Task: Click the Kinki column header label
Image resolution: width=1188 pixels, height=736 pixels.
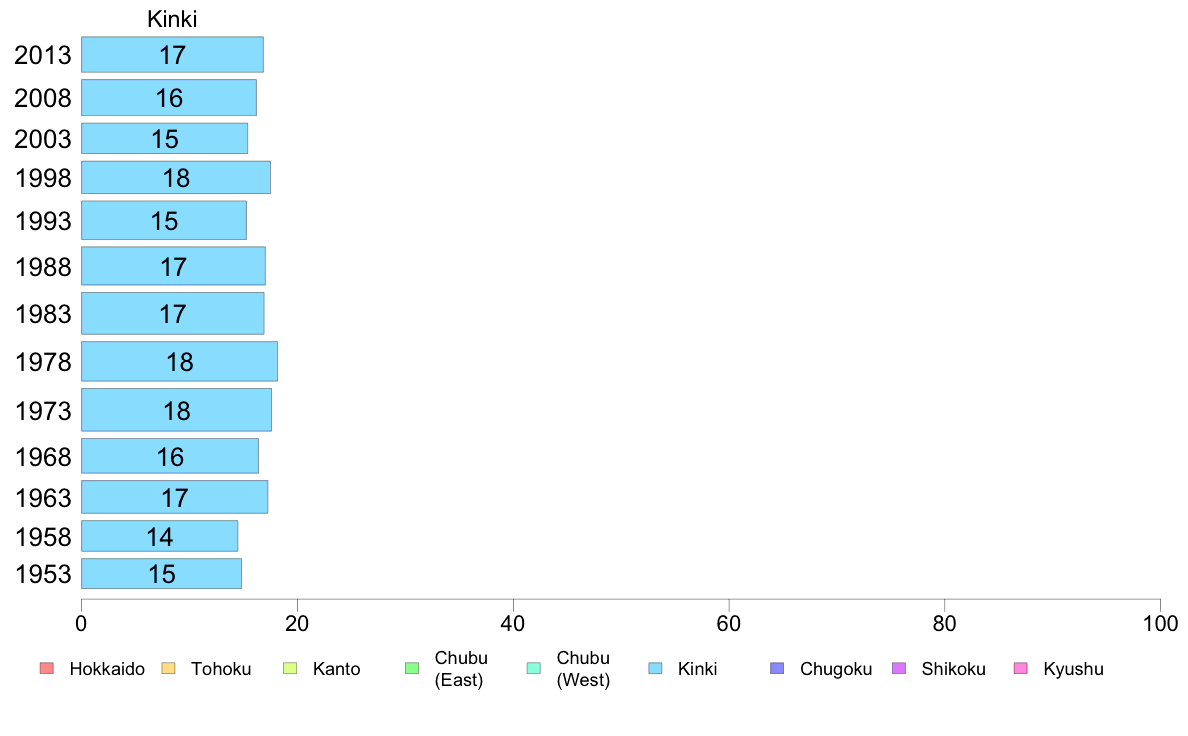Action: pyautogui.click(x=172, y=19)
